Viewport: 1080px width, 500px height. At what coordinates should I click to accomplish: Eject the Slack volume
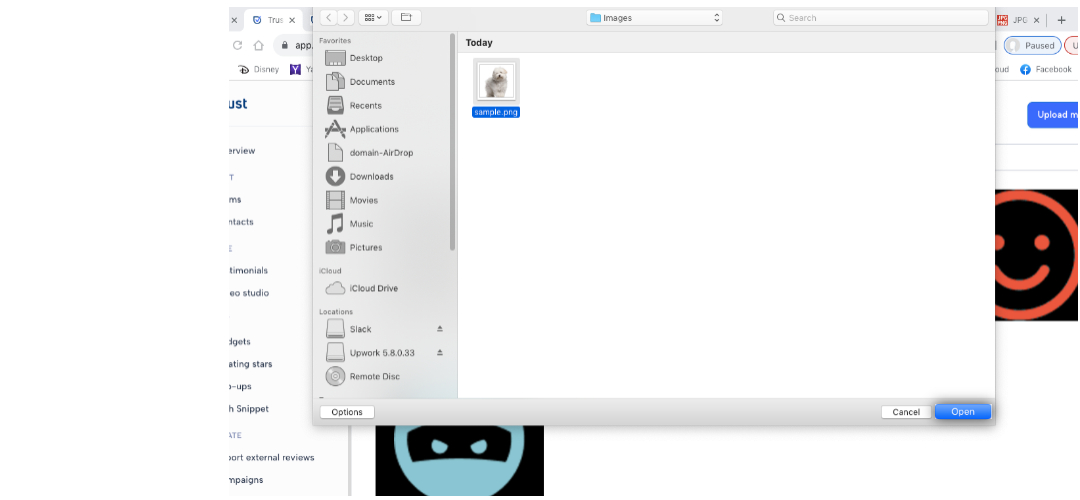pos(439,329)
